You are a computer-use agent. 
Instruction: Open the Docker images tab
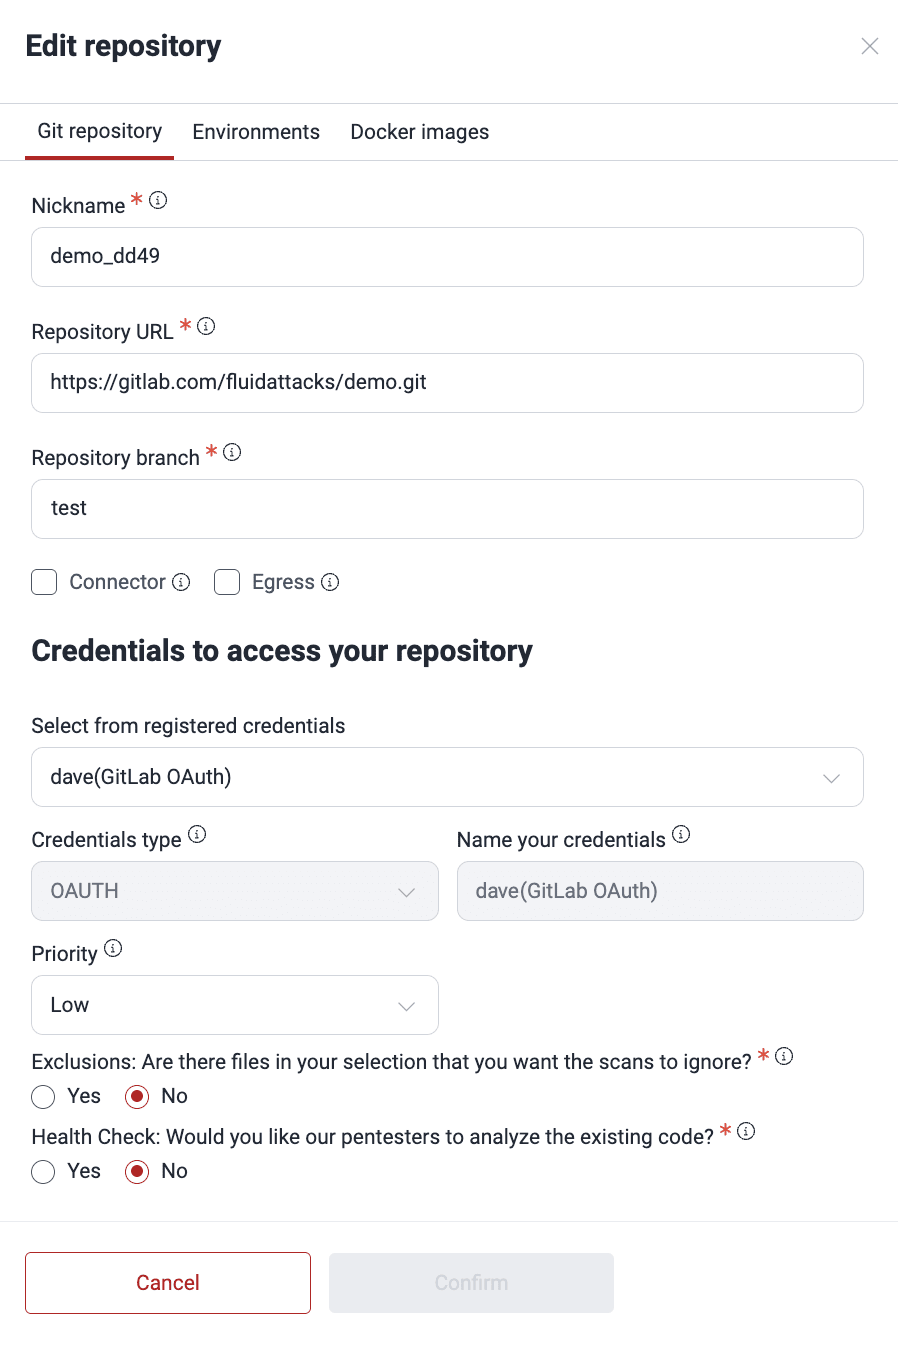click(420, 132)
